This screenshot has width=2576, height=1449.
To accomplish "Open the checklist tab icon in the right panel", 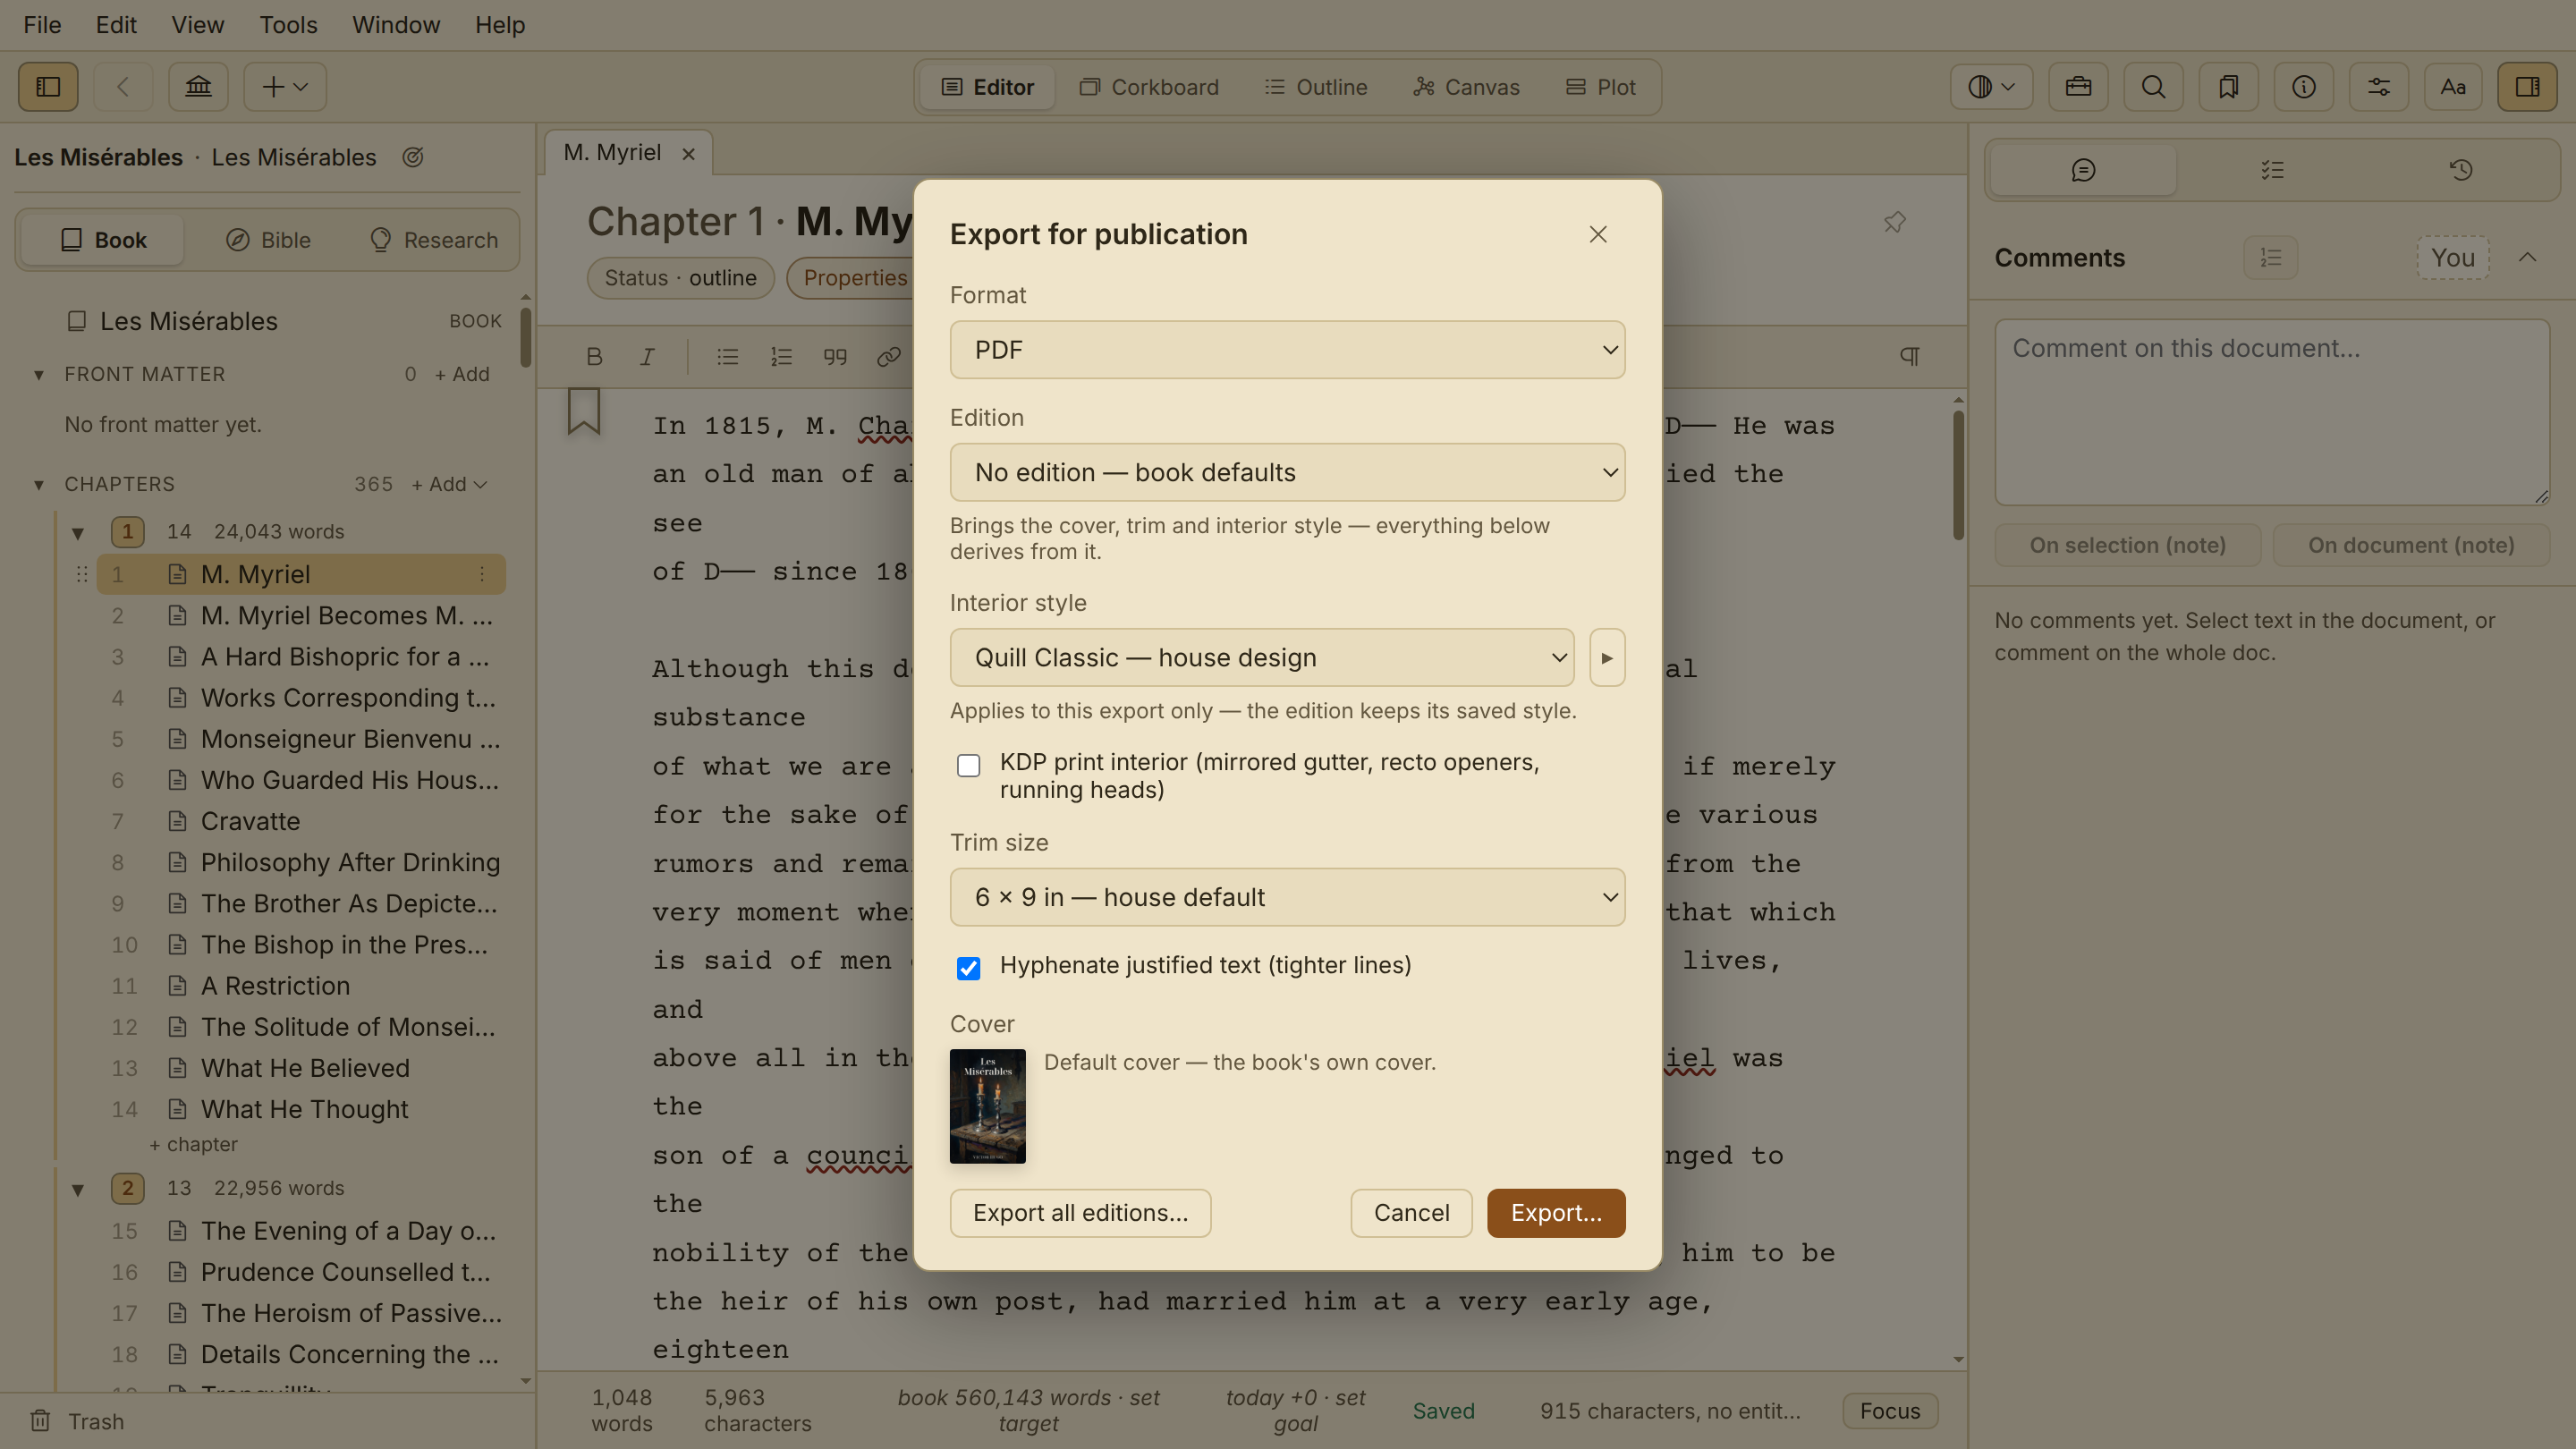I will 2272,170.
